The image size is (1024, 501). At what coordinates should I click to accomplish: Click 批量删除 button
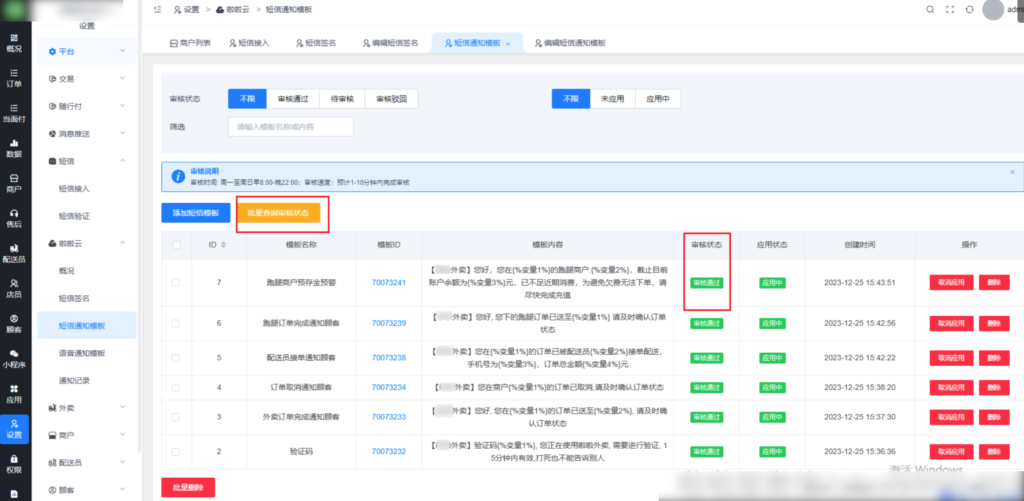(x=188, y=487)
